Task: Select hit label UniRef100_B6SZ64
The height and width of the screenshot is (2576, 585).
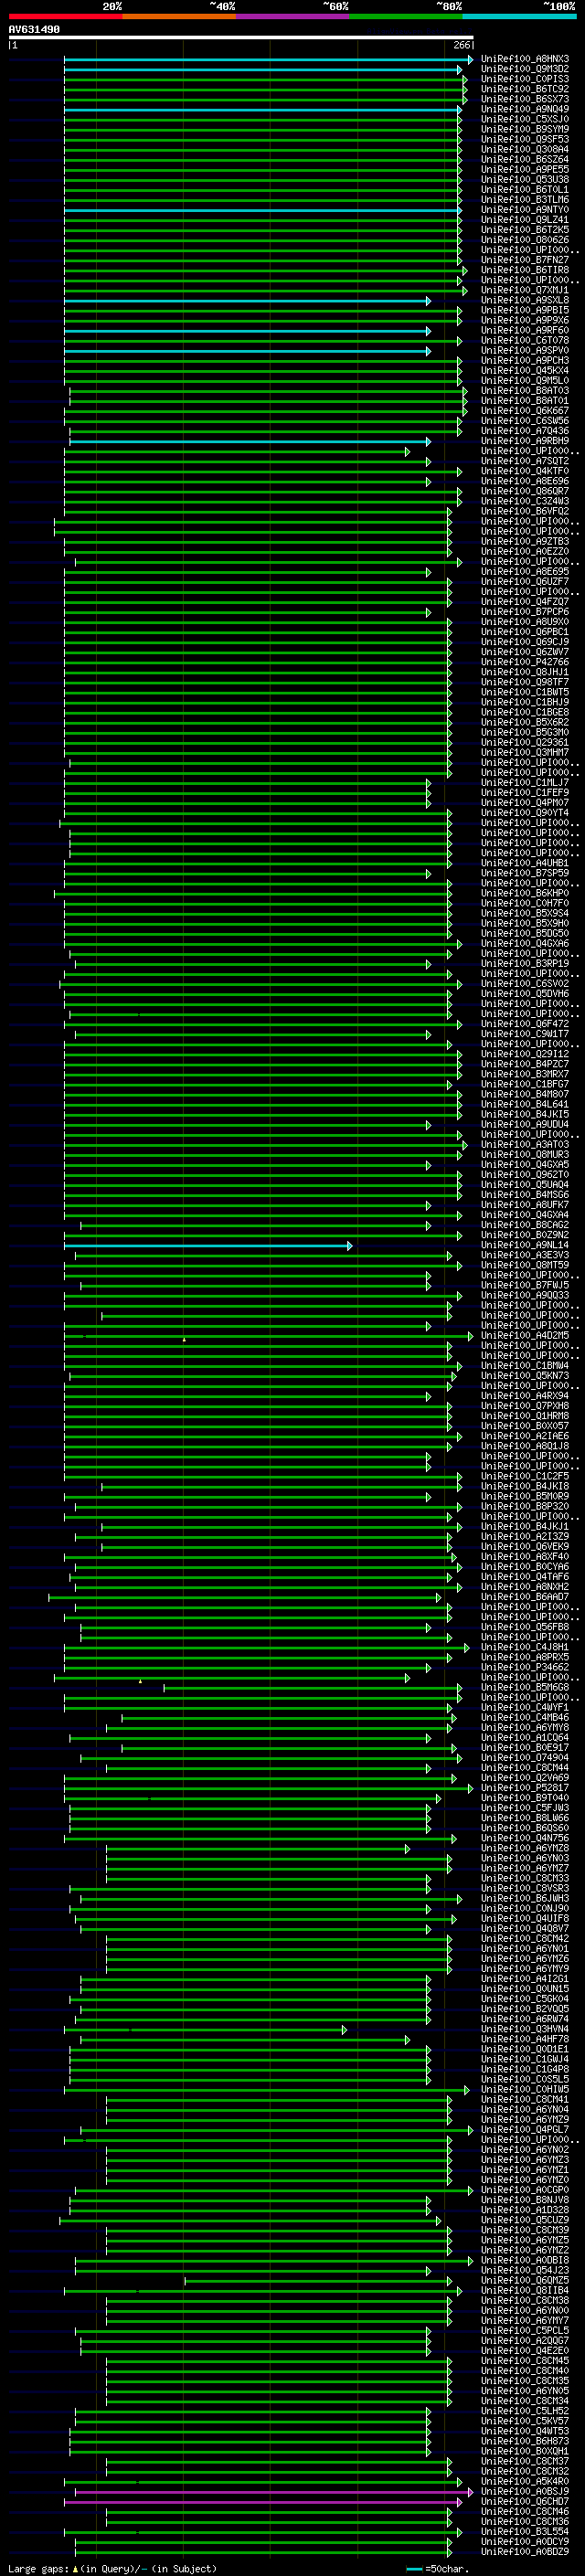Action: coord(525,159)
